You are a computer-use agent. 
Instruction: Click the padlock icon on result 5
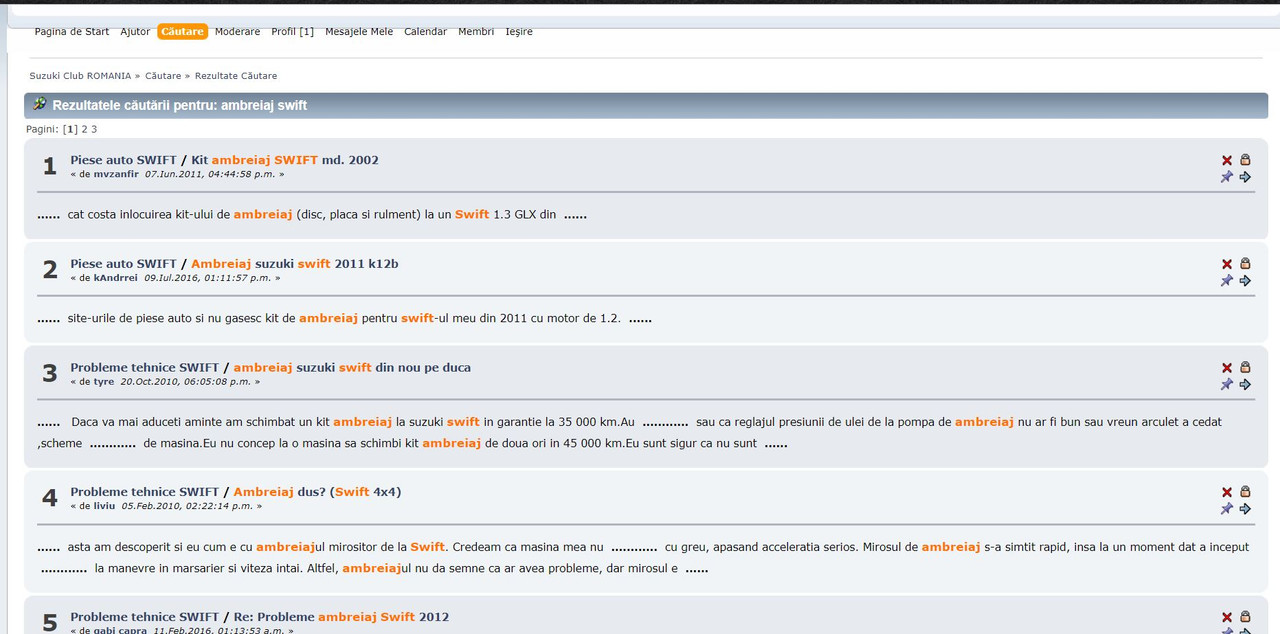(x=1245, y=616)
